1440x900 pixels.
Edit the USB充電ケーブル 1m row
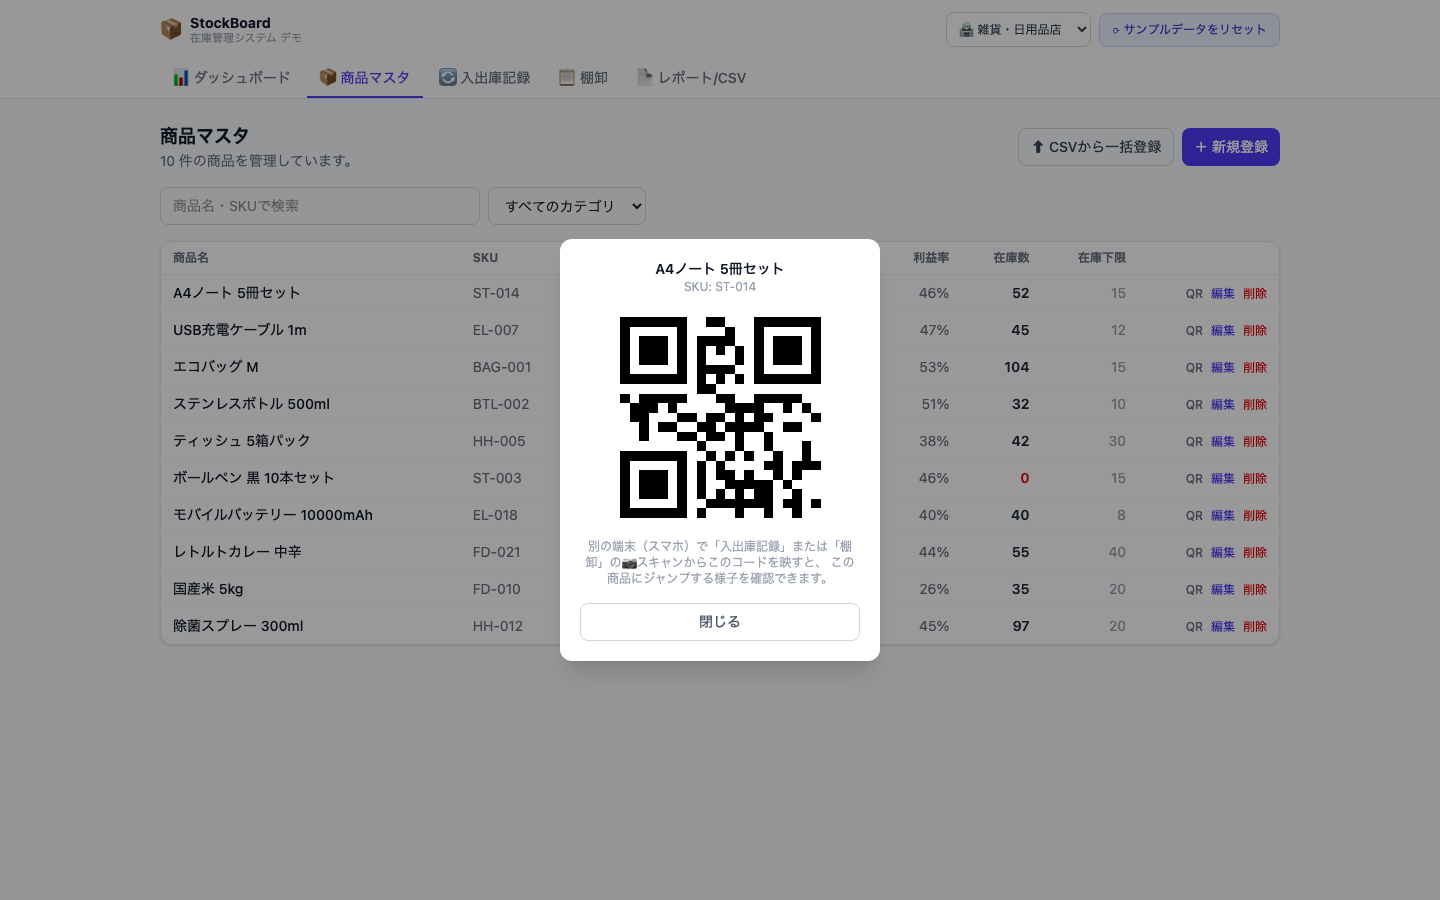[x=1223, y=331]
